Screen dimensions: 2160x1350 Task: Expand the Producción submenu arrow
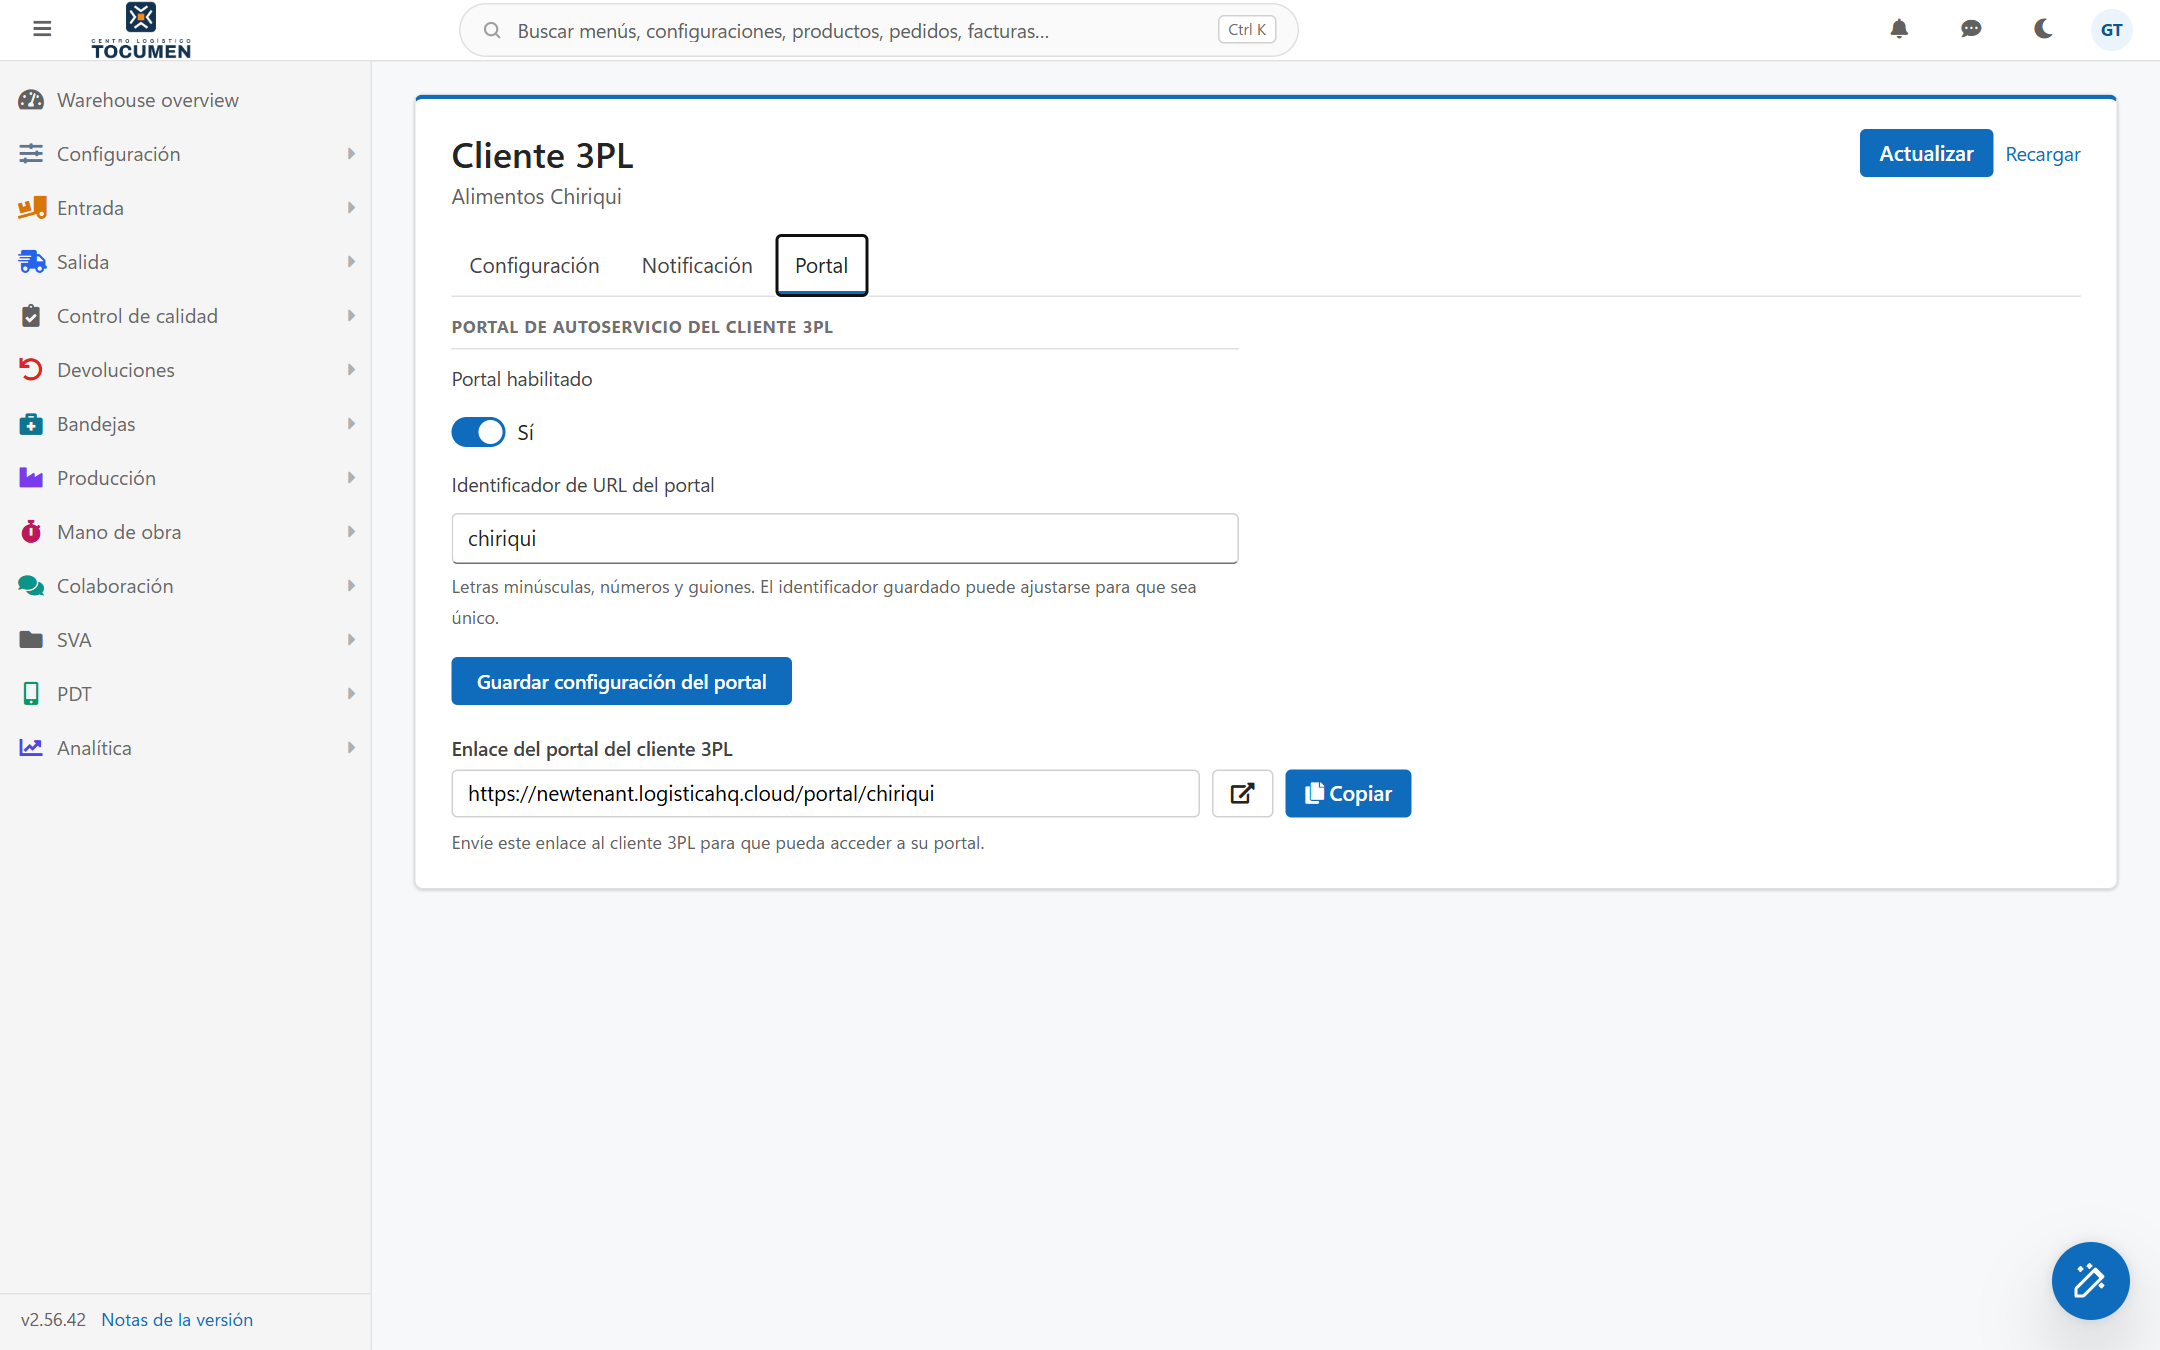coord(351,478)
